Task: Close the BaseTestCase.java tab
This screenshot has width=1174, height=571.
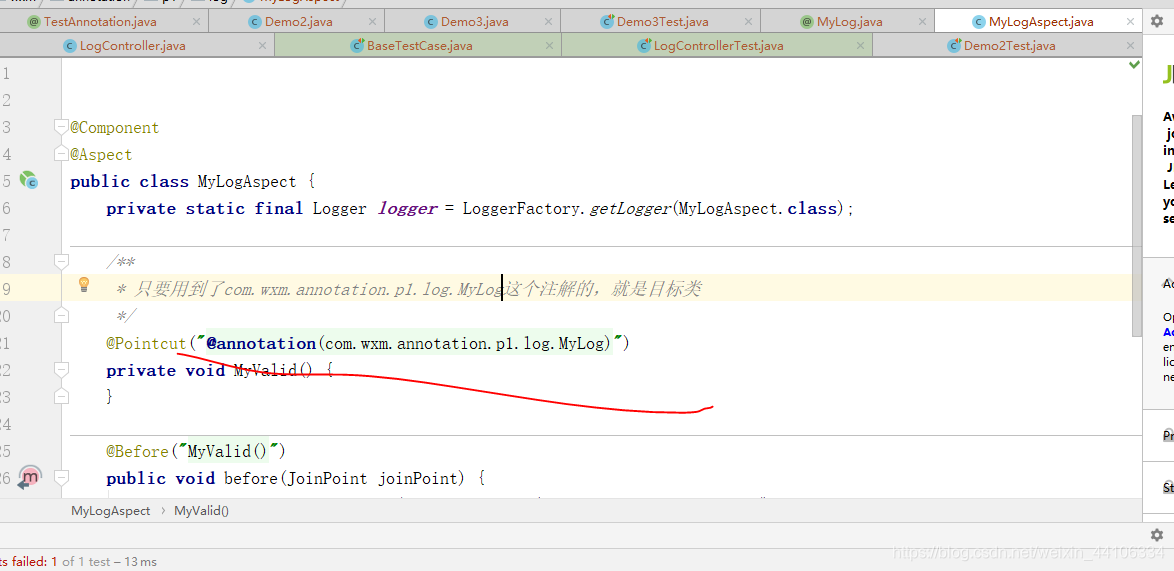Action: pyautogui.click(x=548, y=46)
